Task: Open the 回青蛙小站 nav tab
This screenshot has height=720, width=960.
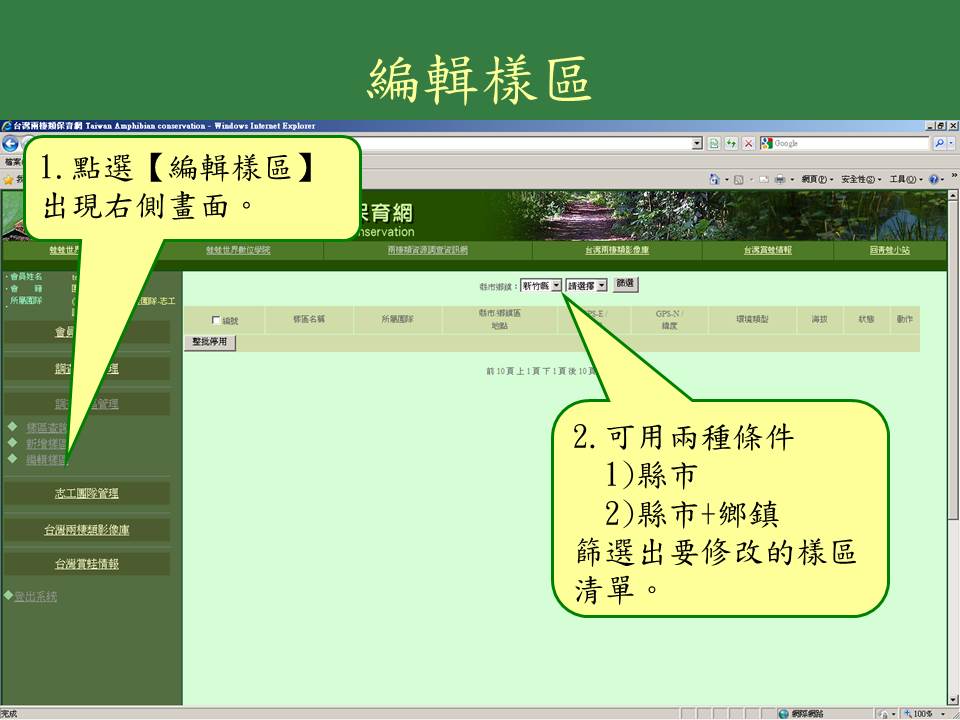Action: click(x=890, y=250)
